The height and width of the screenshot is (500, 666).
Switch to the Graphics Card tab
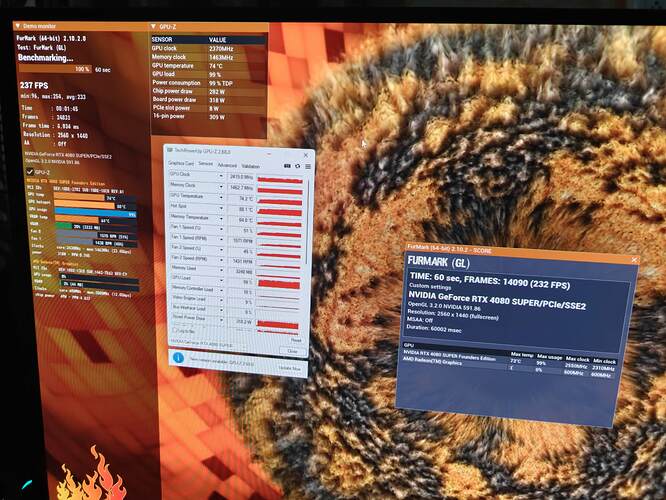tap(180, 165)
